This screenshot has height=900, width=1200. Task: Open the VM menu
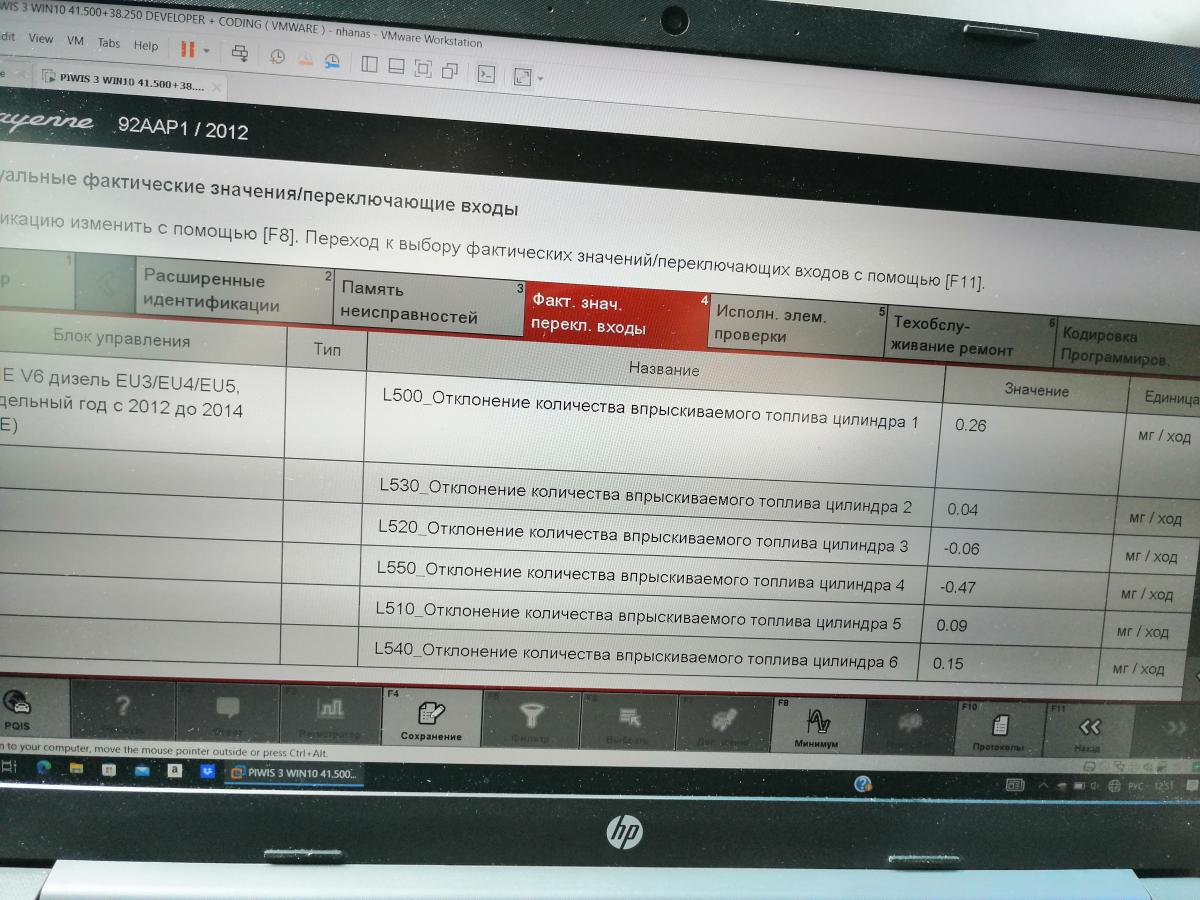pos(75,41)
